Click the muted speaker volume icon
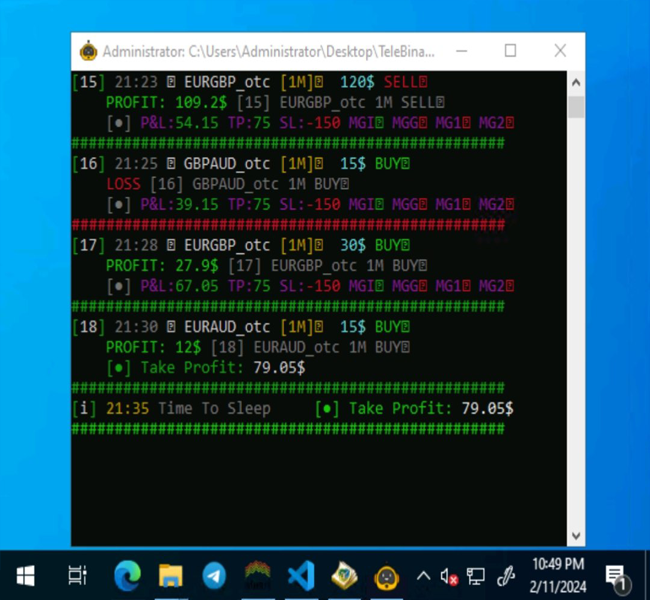This screenshot has width=650, height=600. point(449,576)
